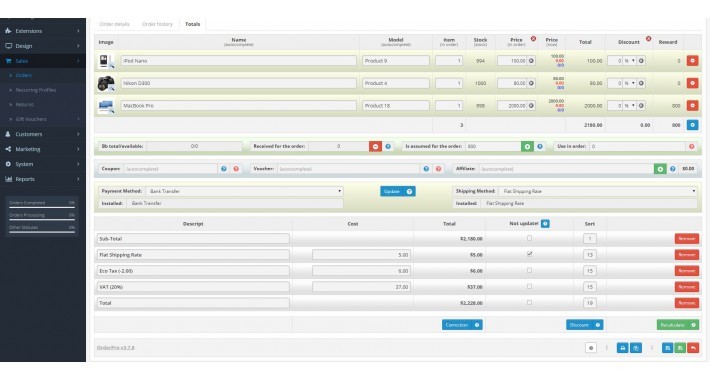710x380 pixels.
Task: Click red X icon beside Price header
Action: [533, 39]
